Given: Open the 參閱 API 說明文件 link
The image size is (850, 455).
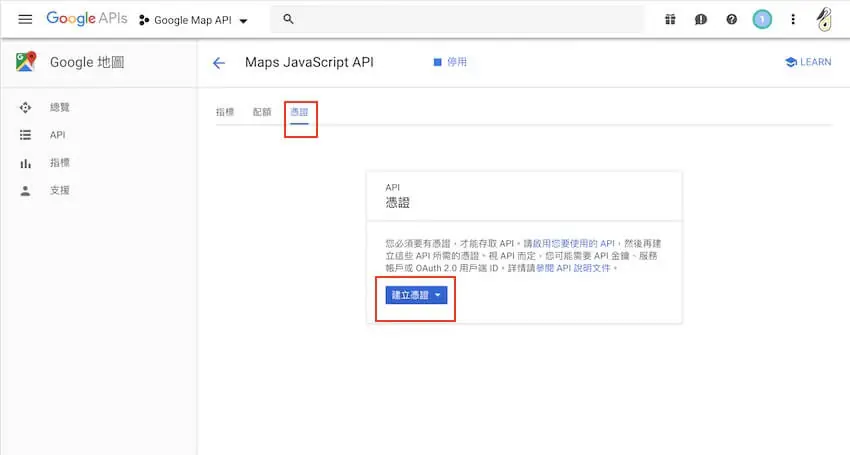Looking at the screenshot, I should (x=573, y=268).
